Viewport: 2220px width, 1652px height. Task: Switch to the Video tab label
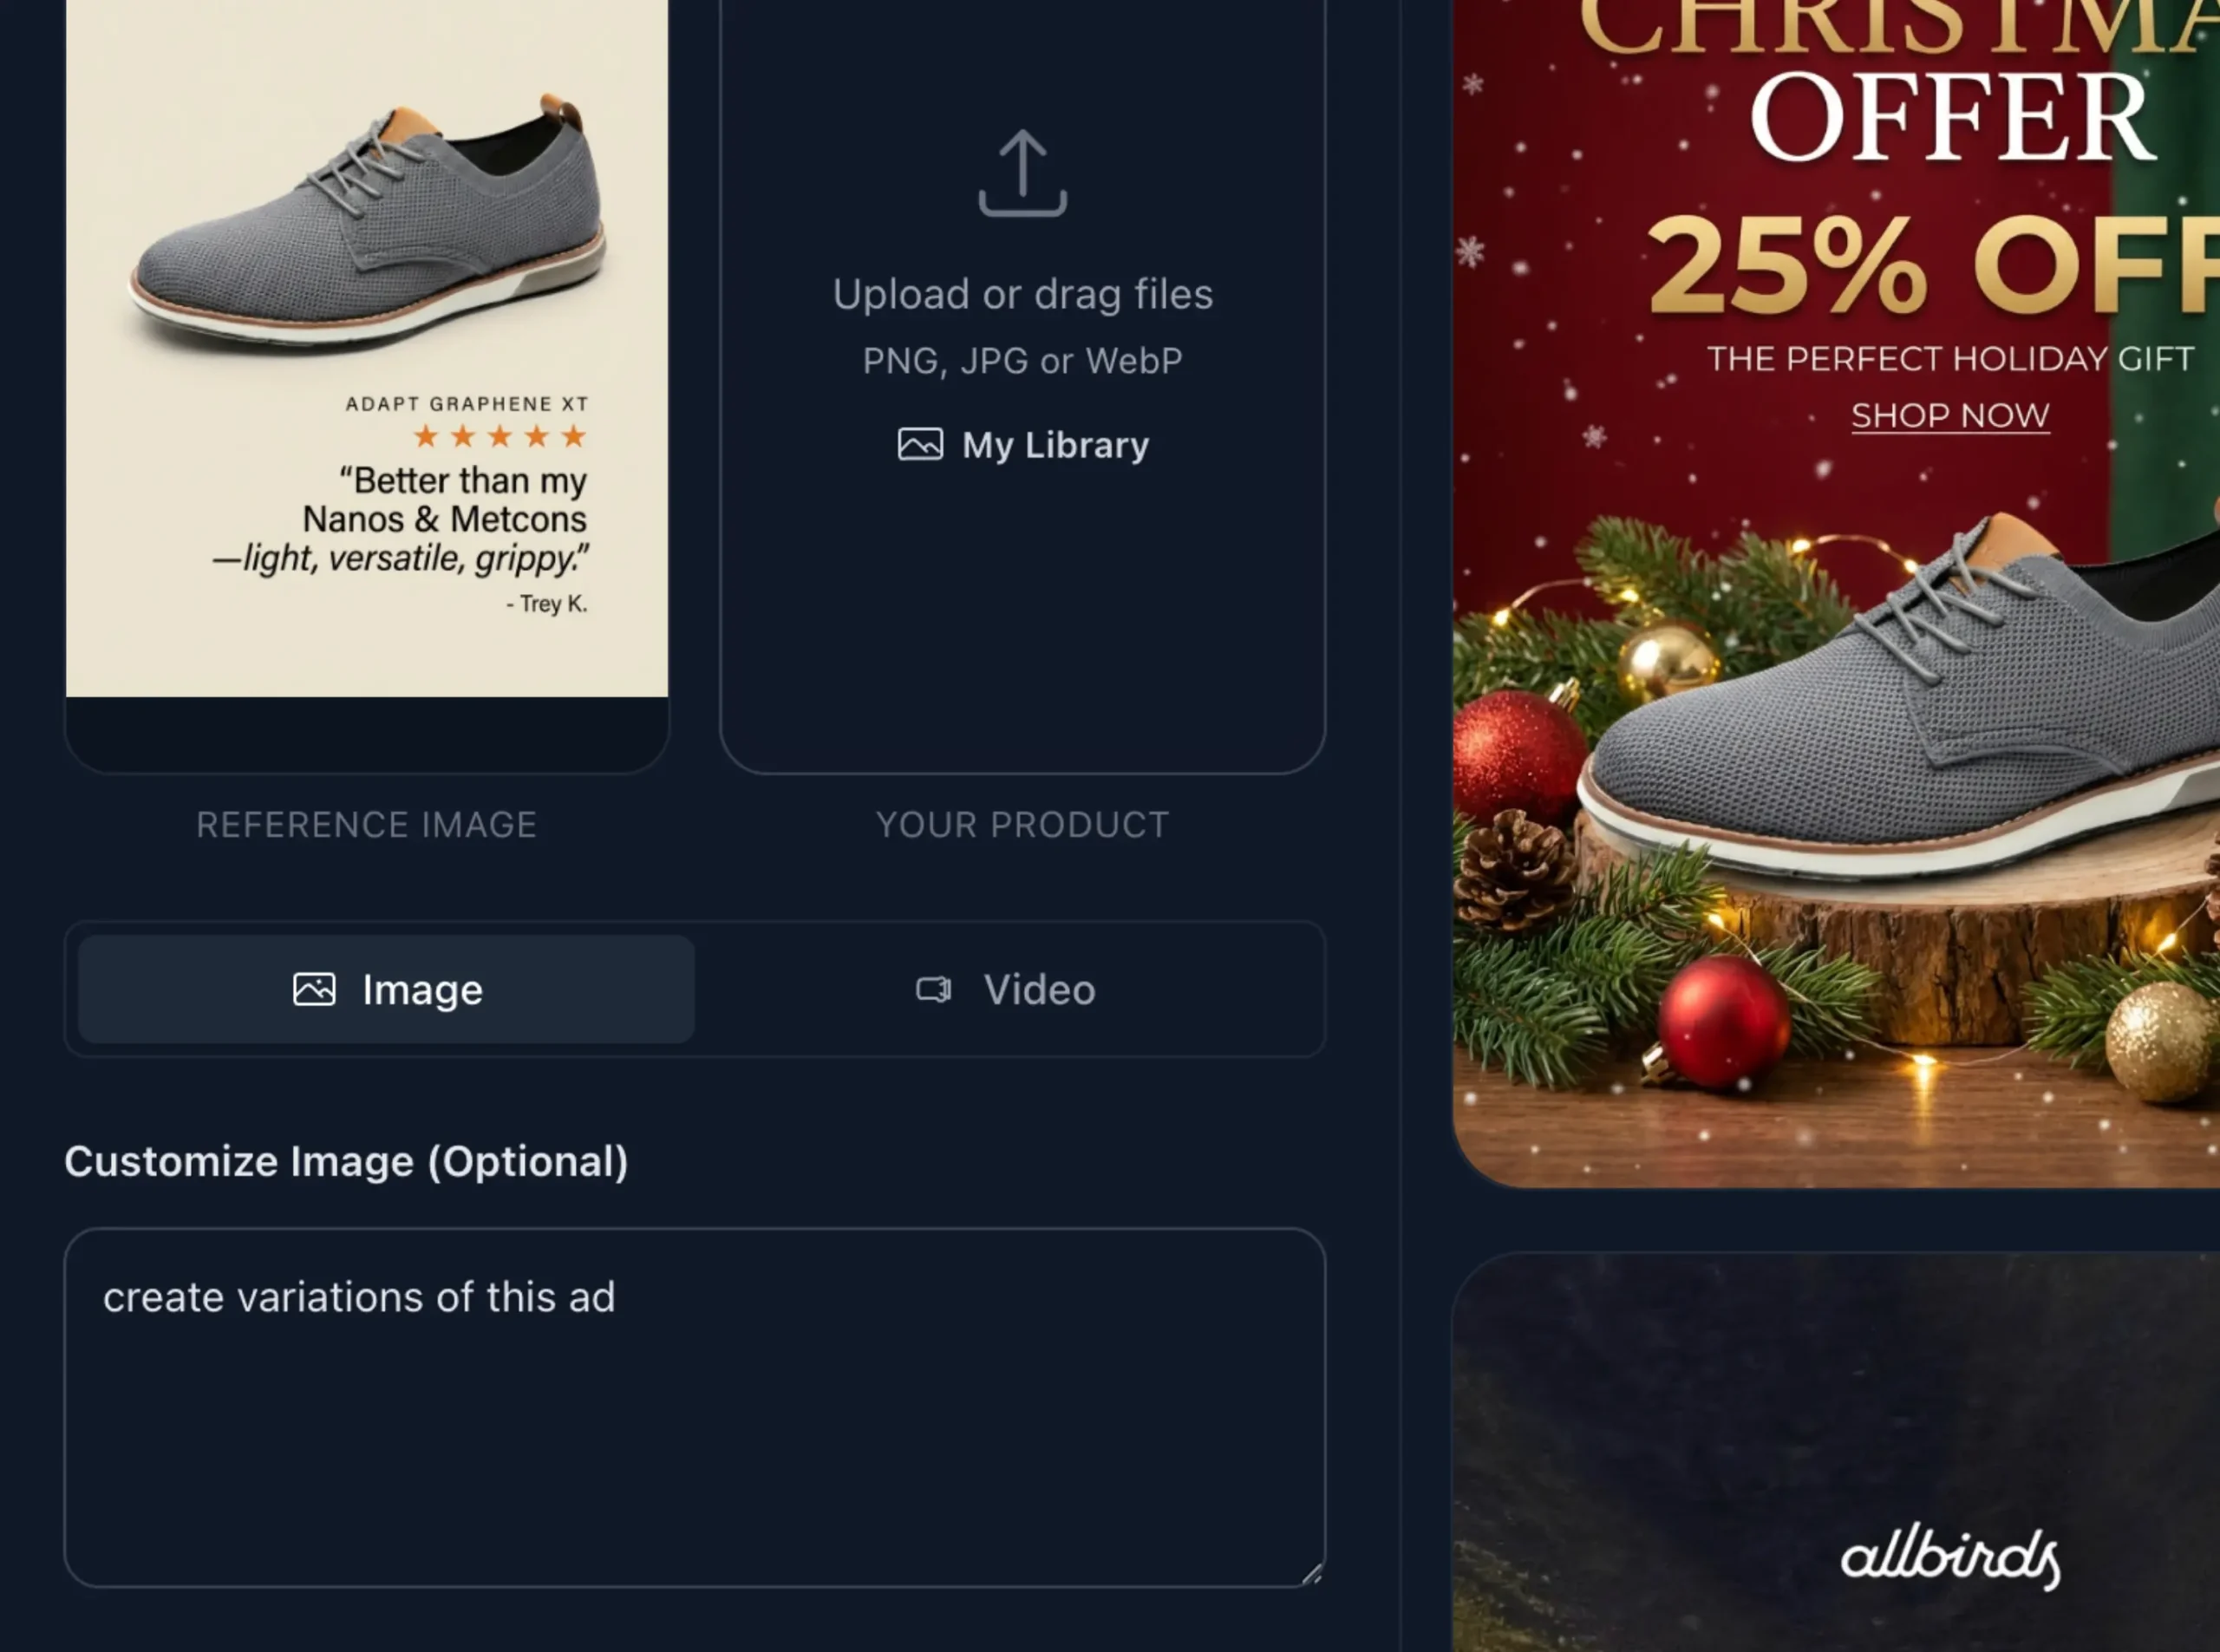pyautogui.click(x=1039, y=990)
